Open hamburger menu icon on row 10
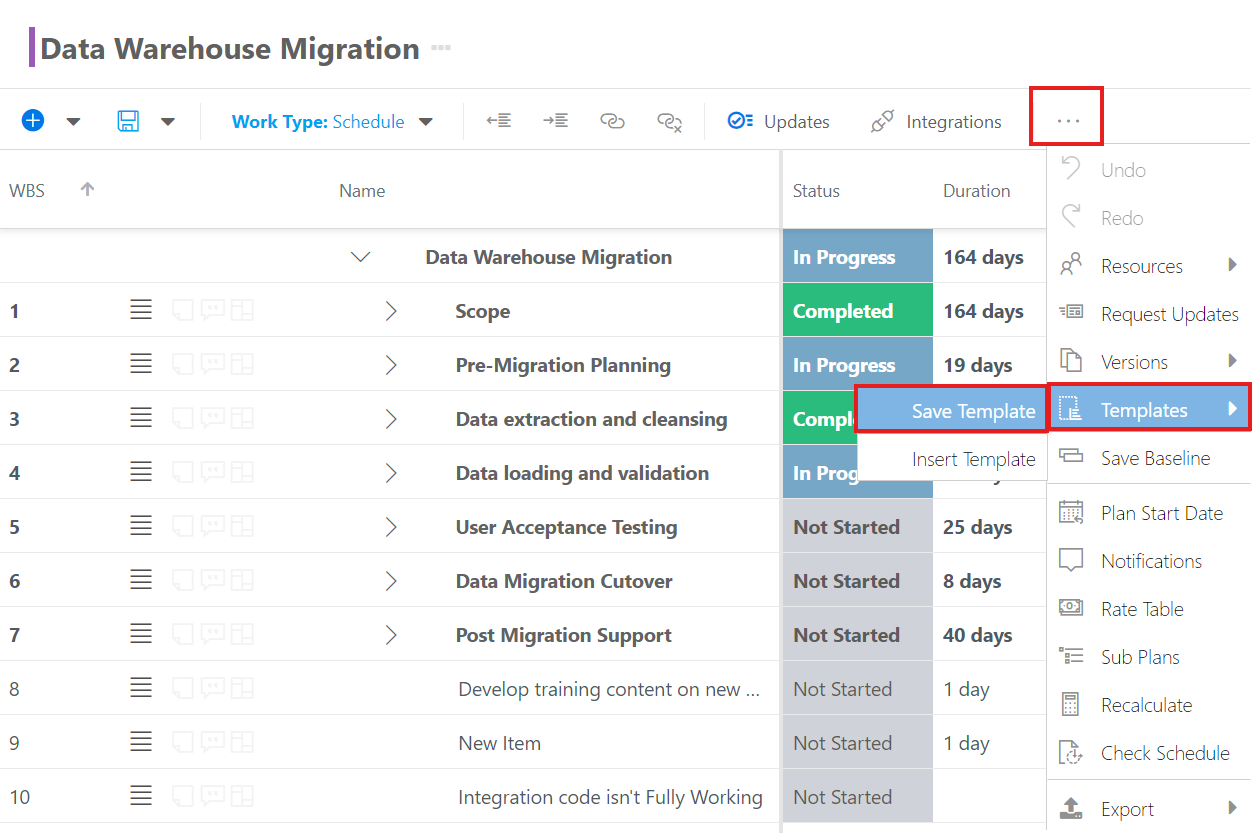The height and width of the screenshot is (833, 1253). click(x=141, y=797)
